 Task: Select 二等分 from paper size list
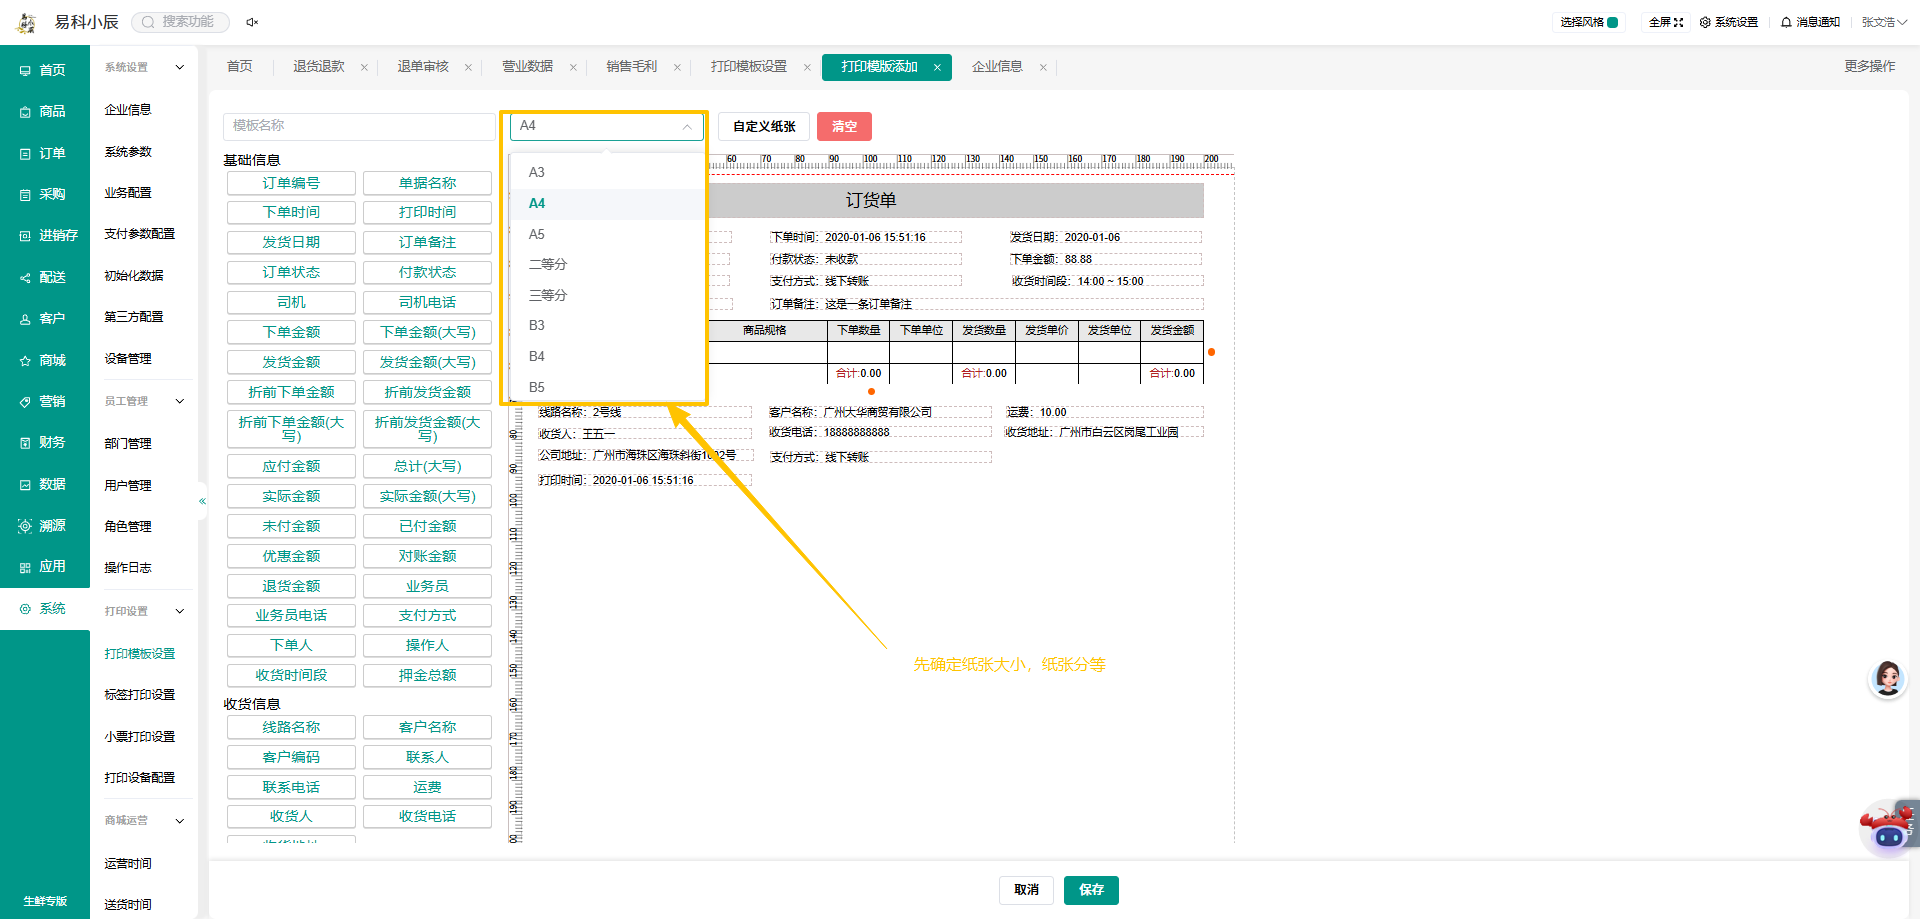[x=607, y=264]
